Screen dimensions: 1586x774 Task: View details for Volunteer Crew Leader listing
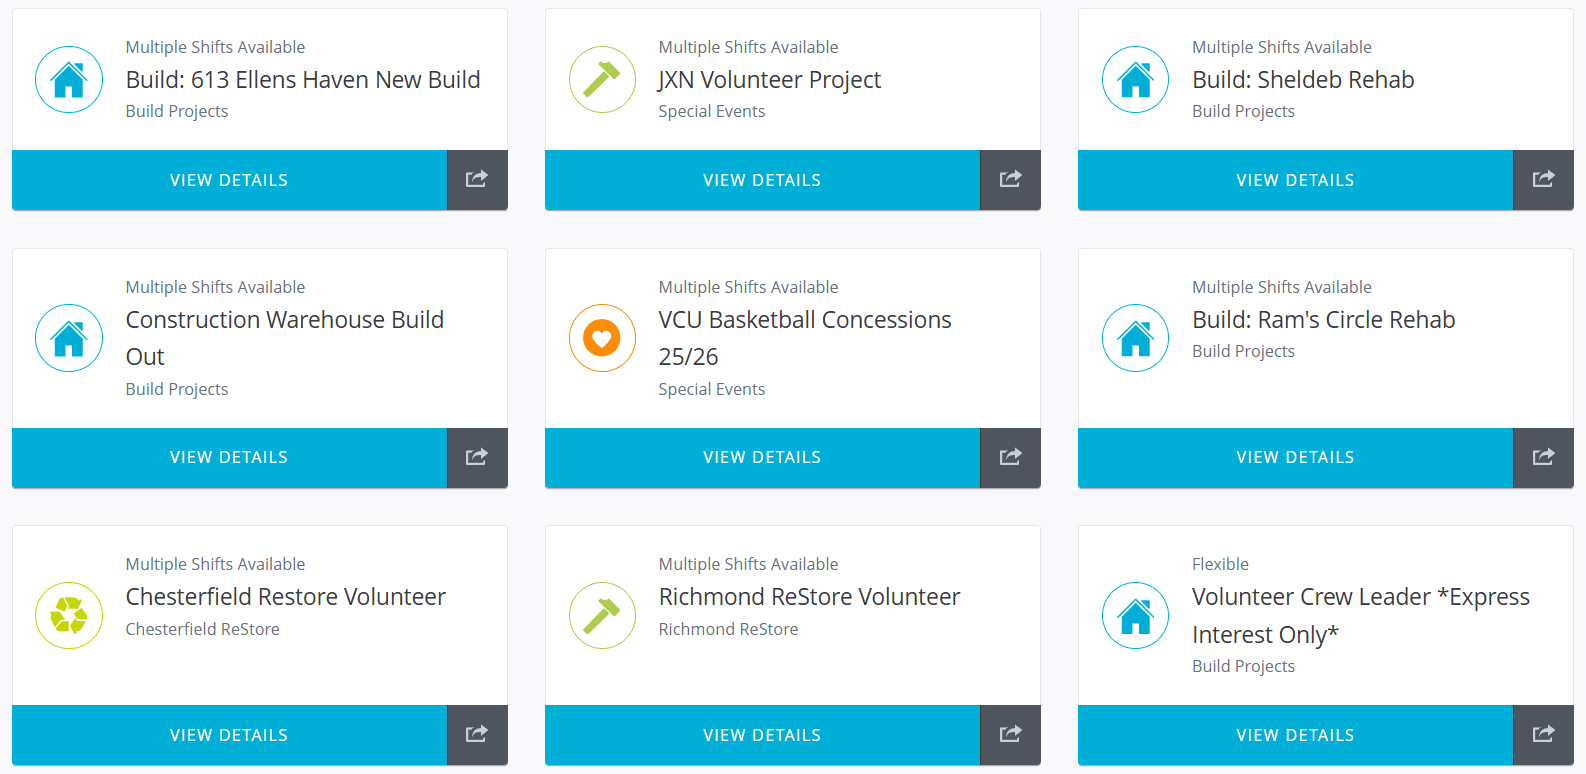pos(1295,735)
